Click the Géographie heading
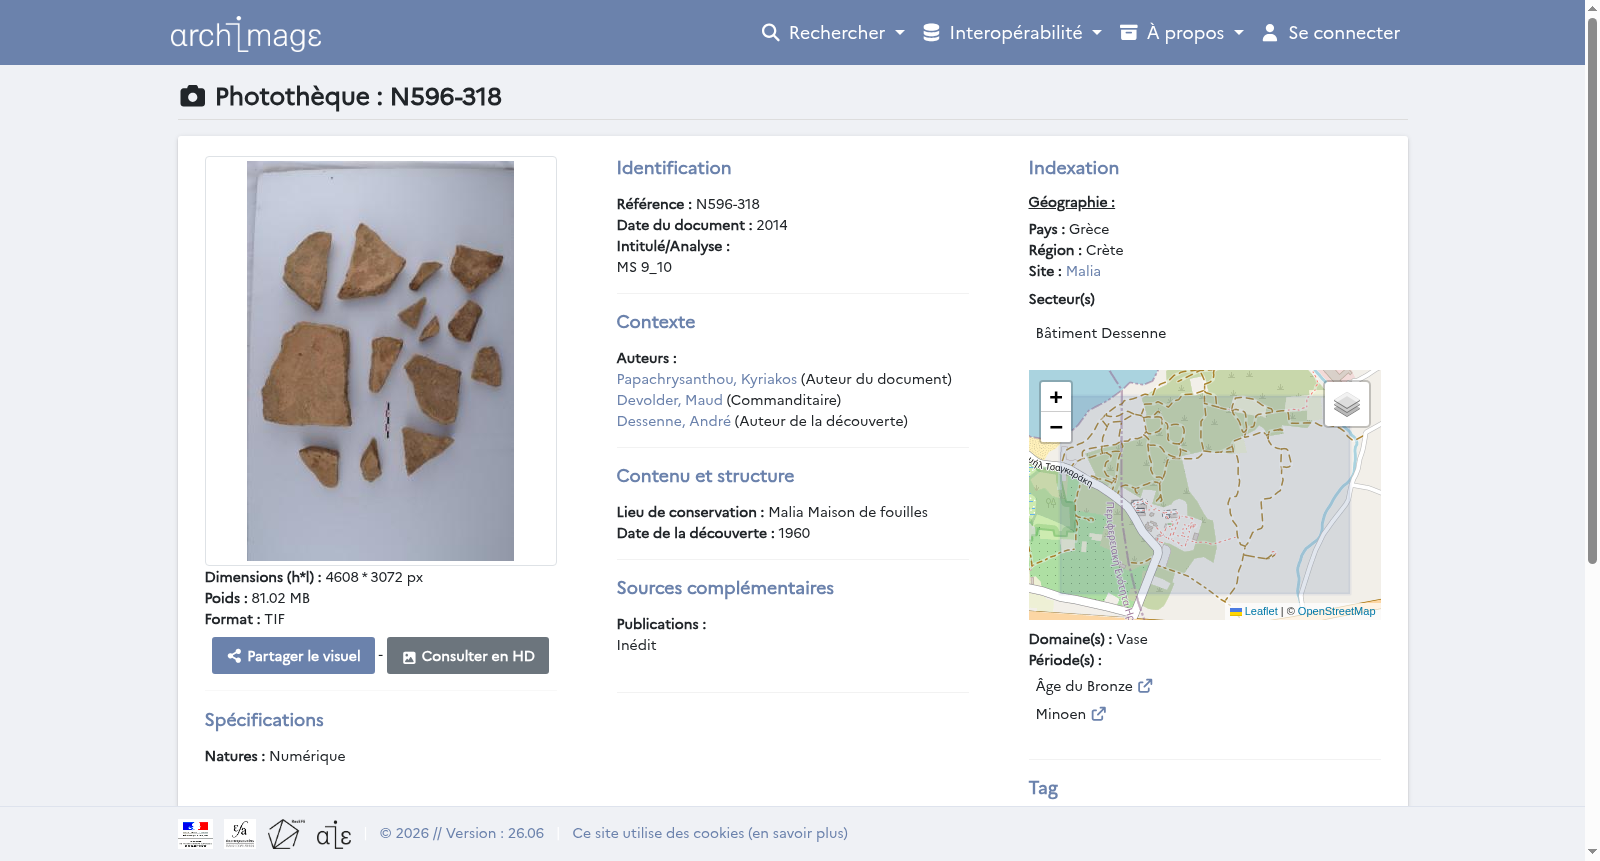 tap(1072, 202)
